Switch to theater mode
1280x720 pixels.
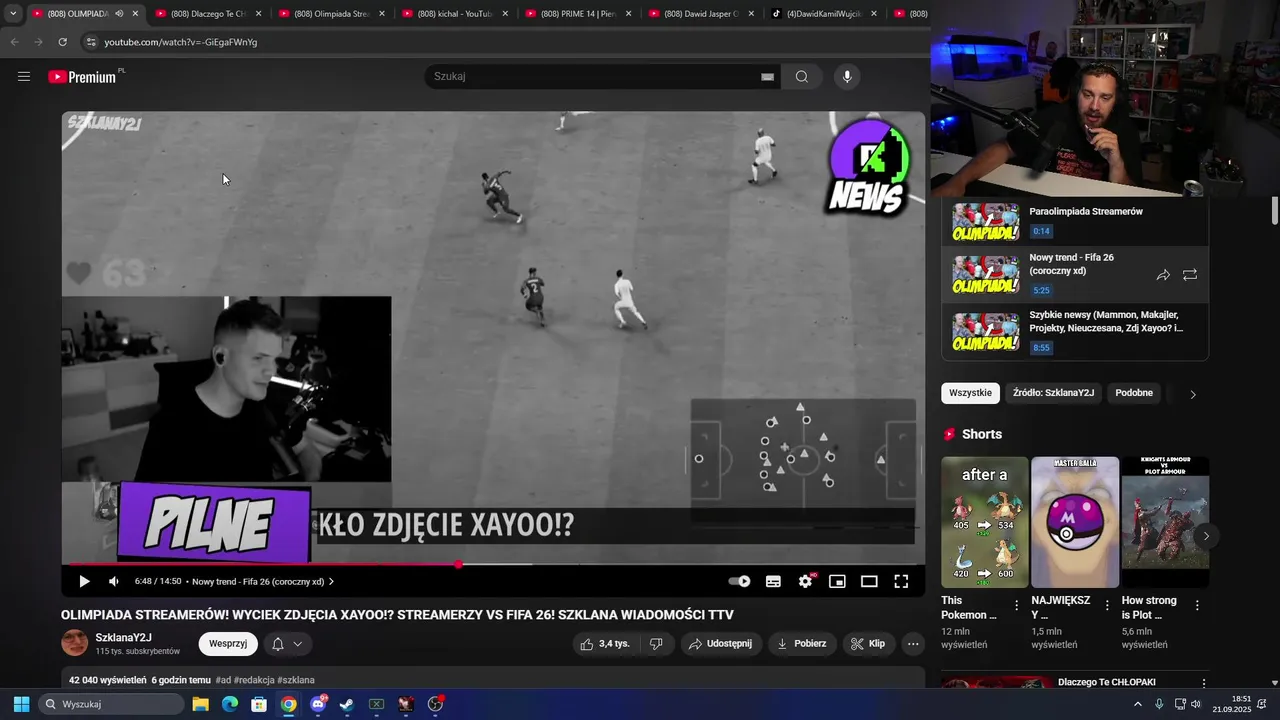pos(869,581)
